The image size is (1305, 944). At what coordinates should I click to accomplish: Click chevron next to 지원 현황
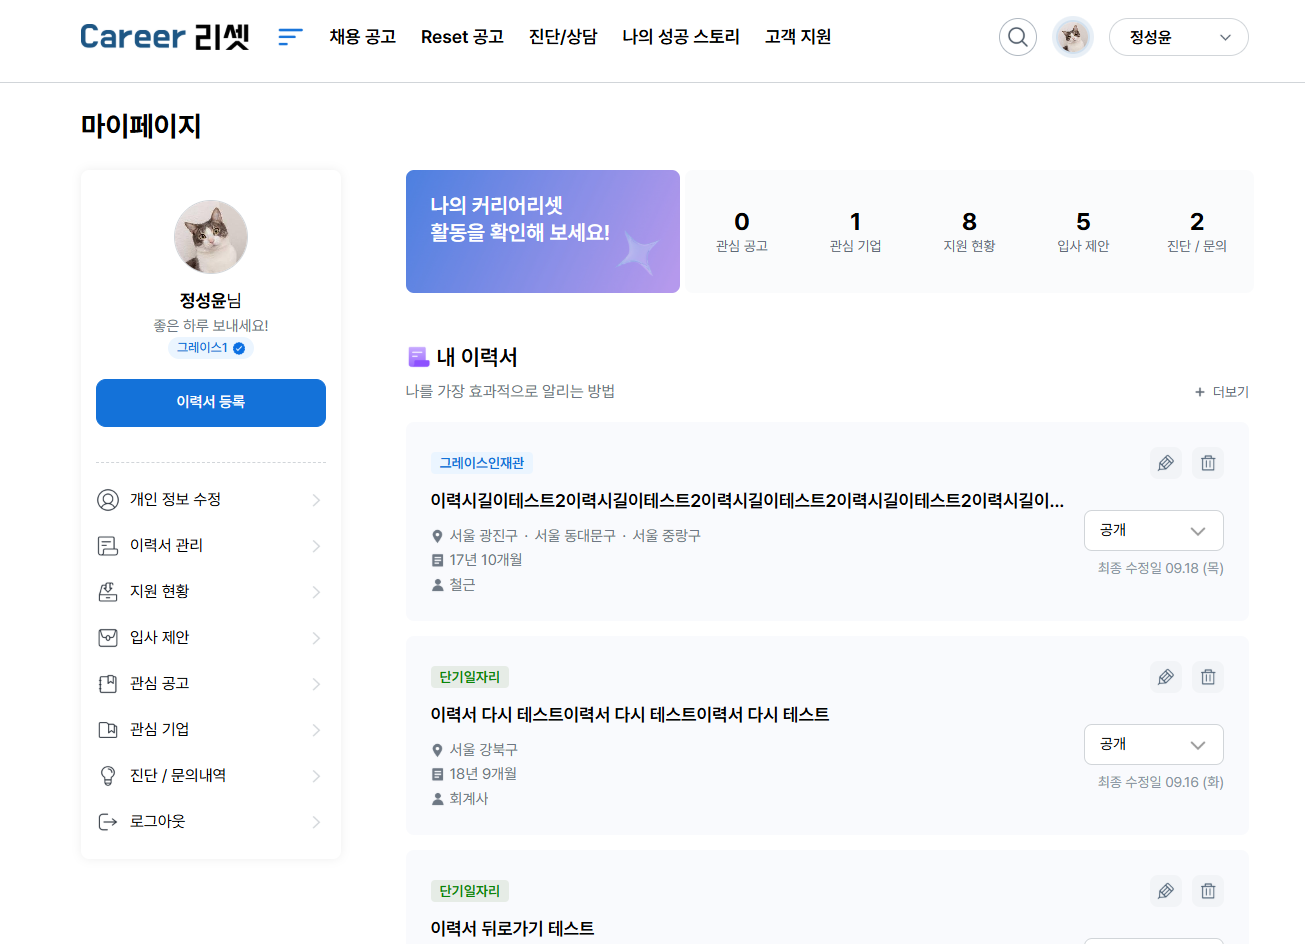pos(316,592)
